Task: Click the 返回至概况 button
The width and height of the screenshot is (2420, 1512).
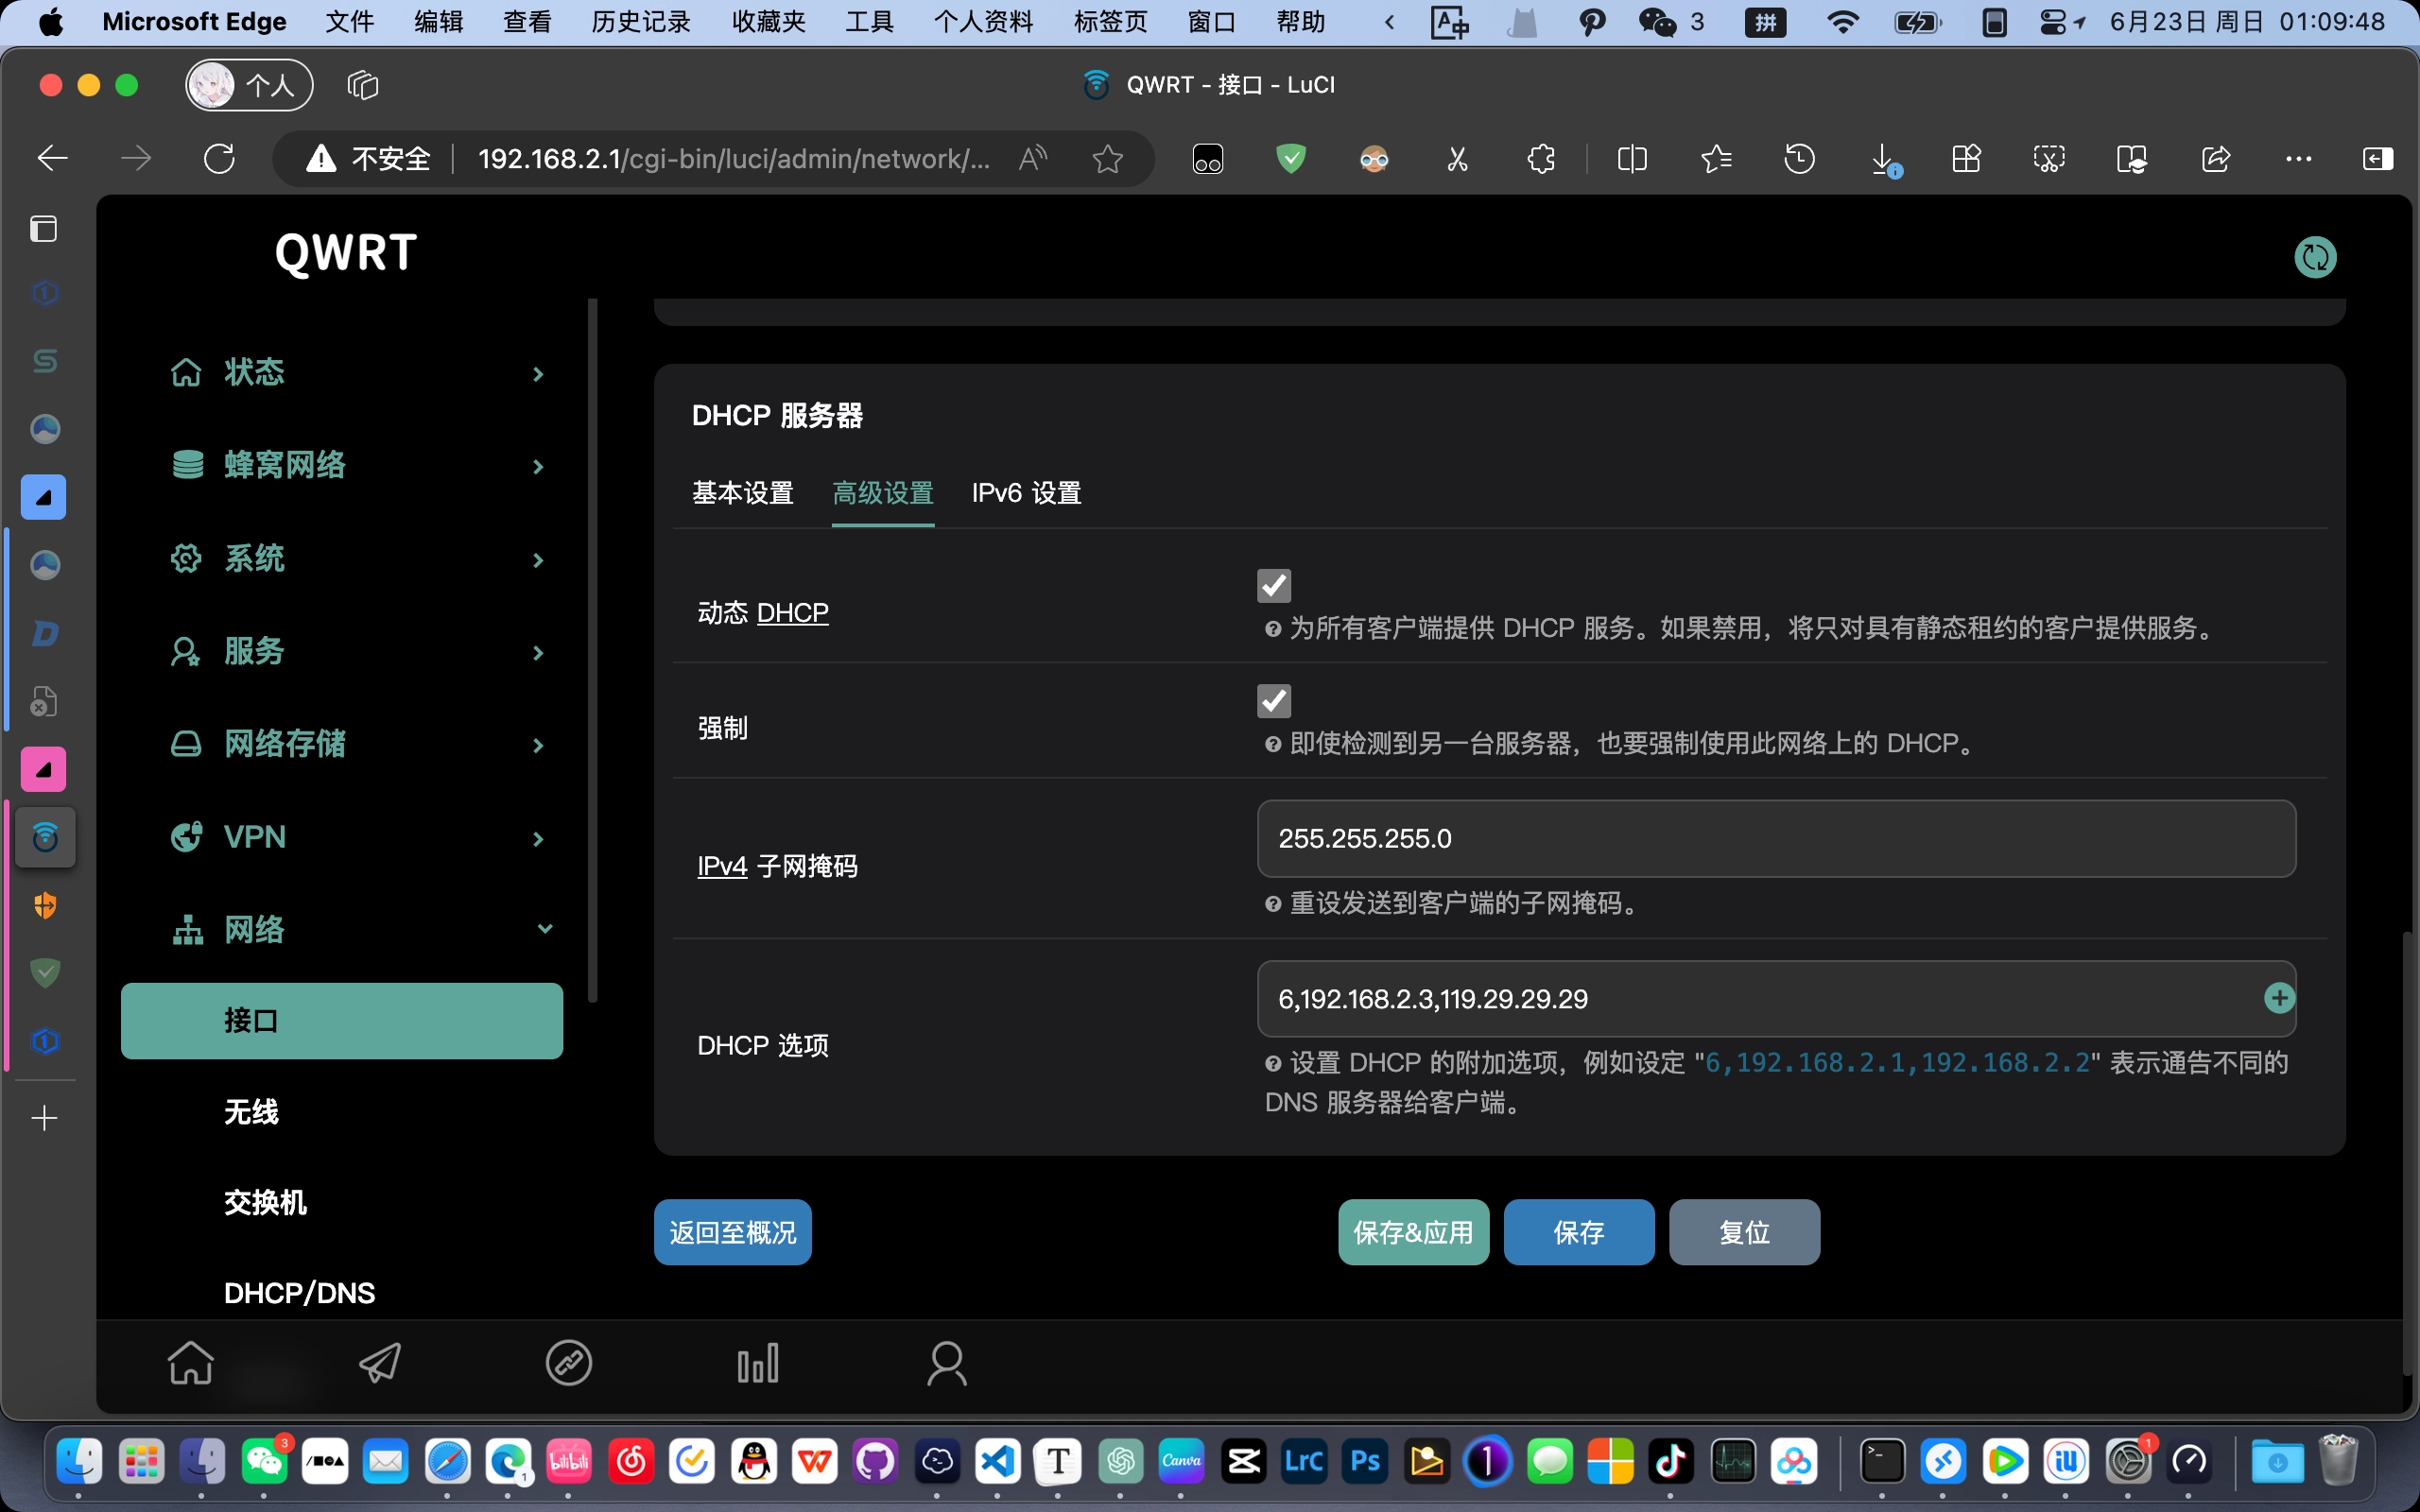Action: click(732, 1232)
